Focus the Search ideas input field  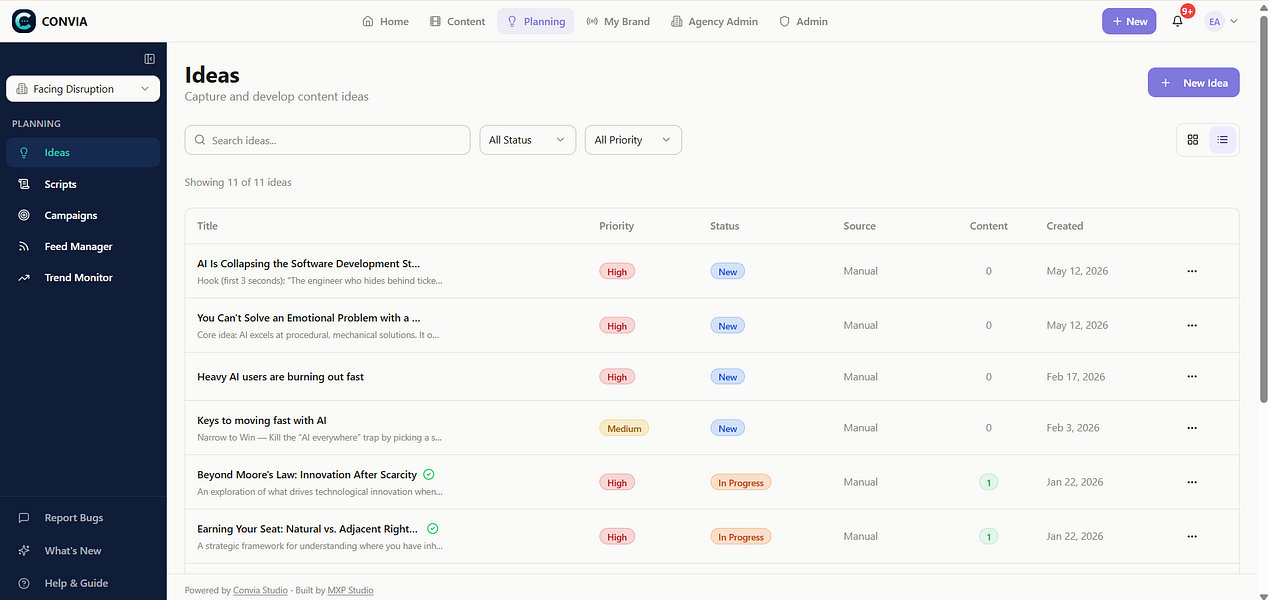(x=327, y=140)
